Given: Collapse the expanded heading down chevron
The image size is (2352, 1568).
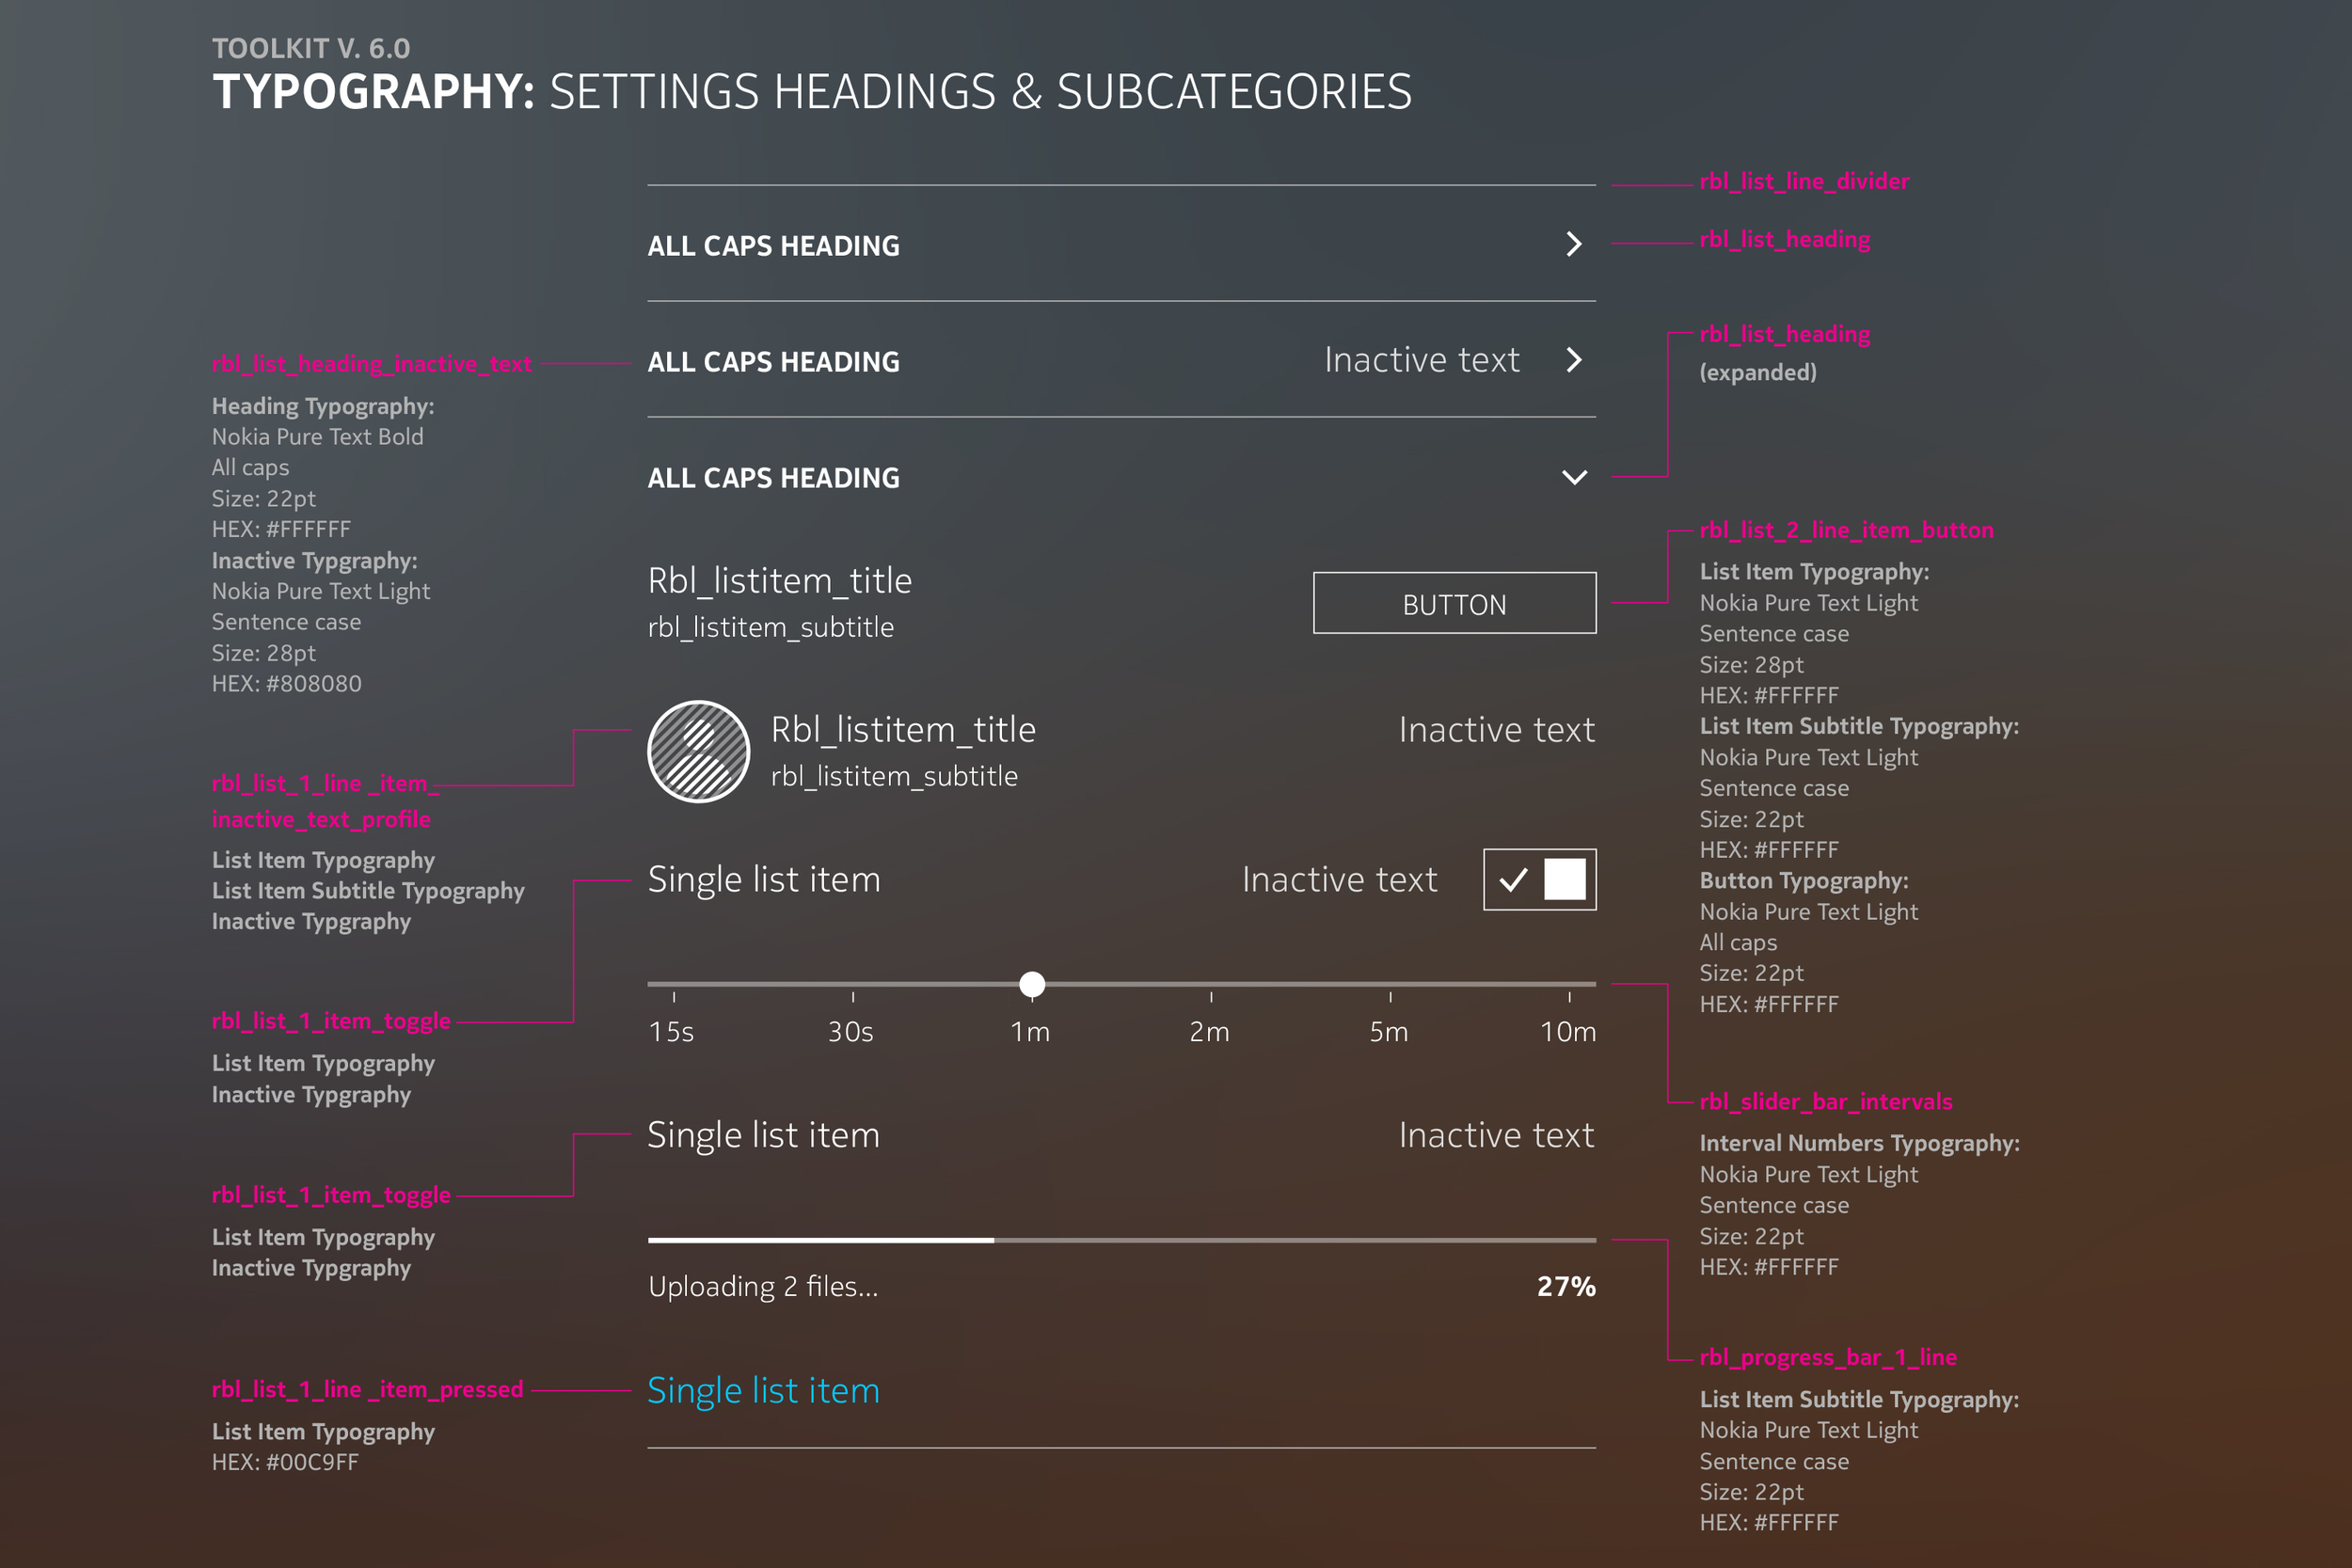Looking at the screenshot, I should click(1575, 477).
